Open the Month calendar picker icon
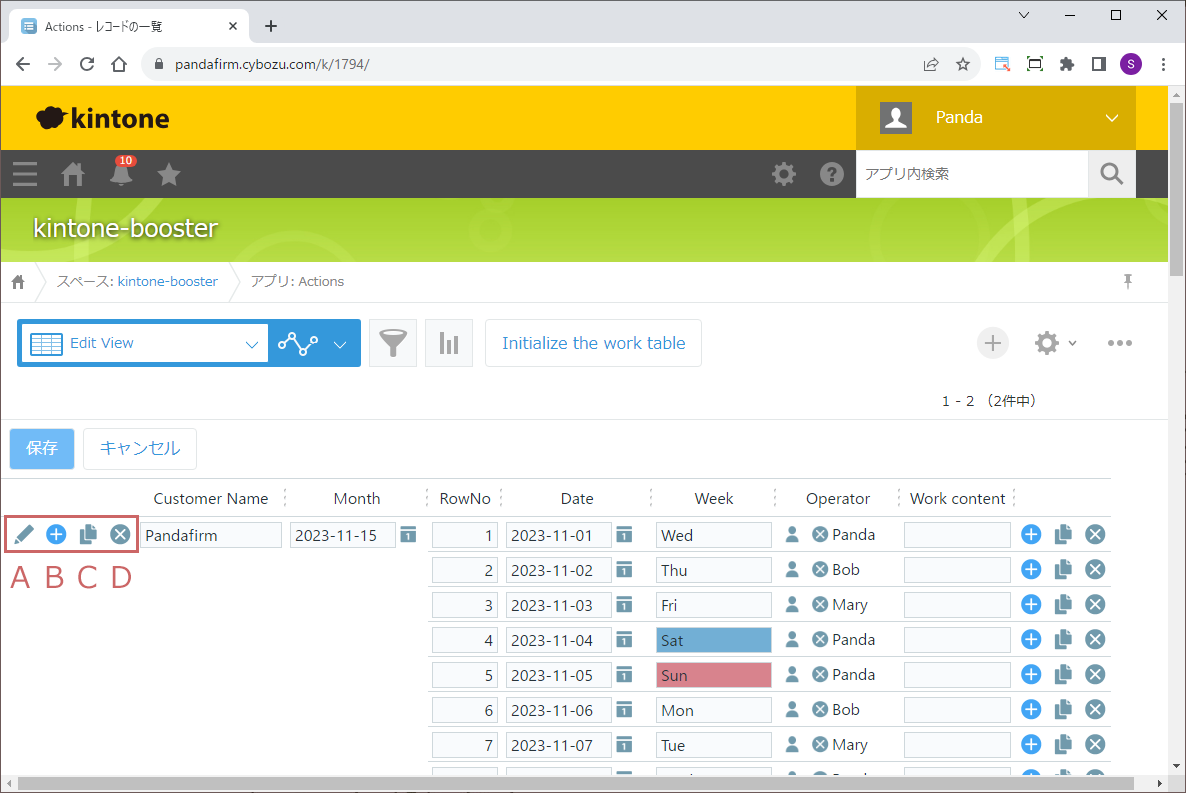Viewport: 1186px width, 793px height. (408, 535)
